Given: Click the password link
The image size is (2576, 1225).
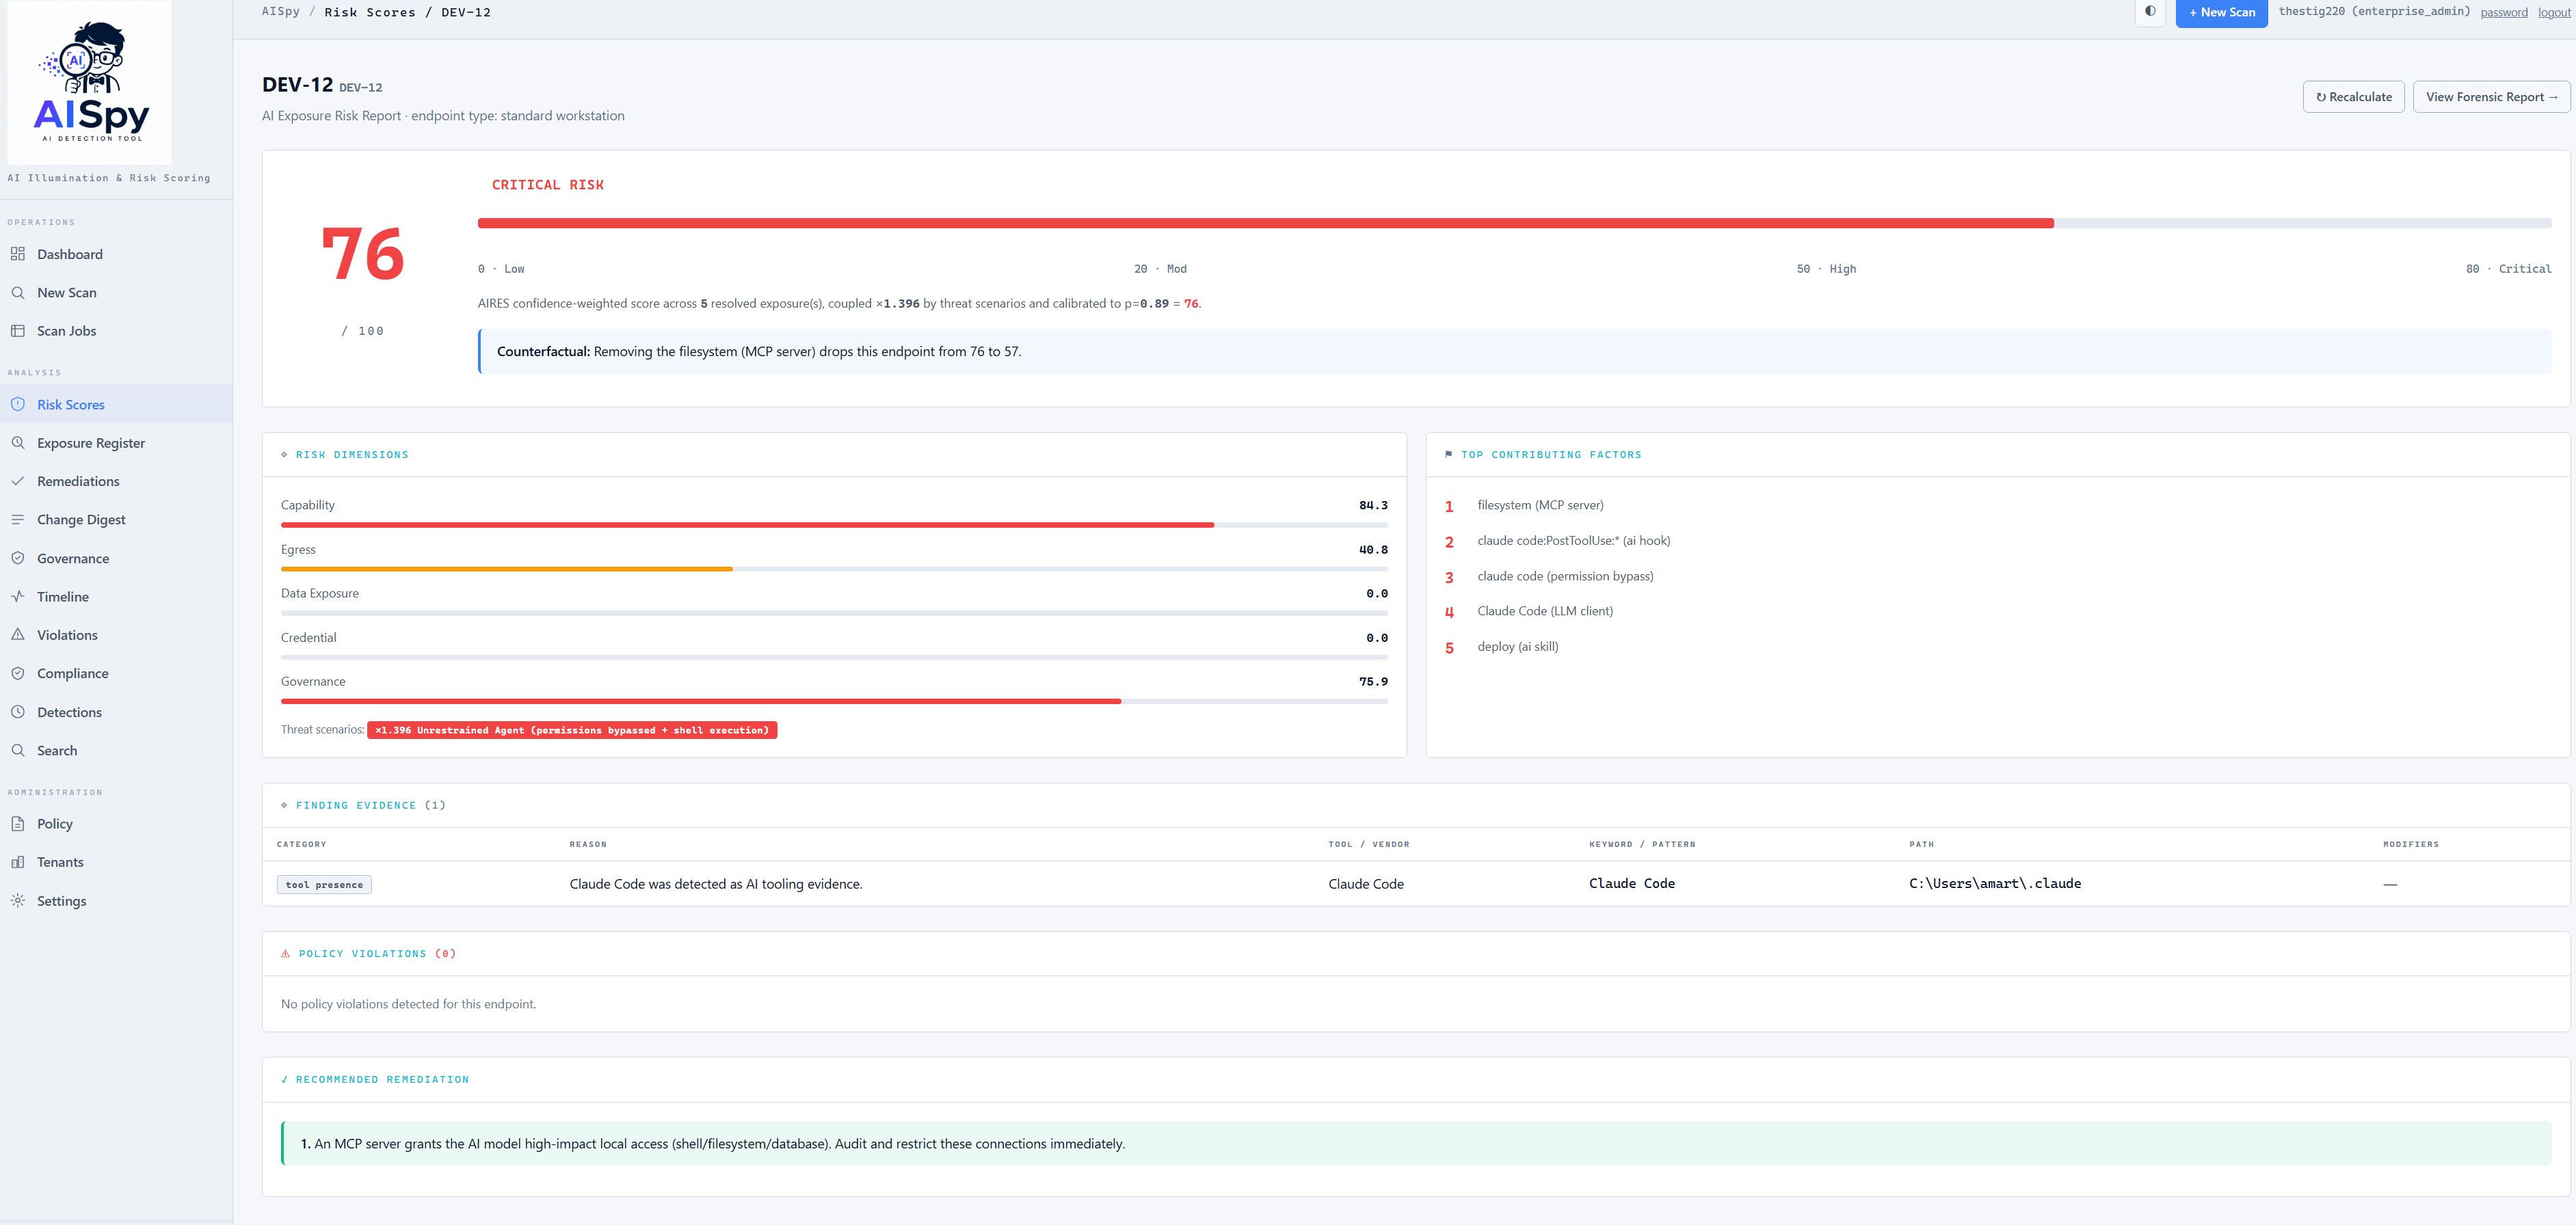Looking at the screenshot, I should [2504, 13].
